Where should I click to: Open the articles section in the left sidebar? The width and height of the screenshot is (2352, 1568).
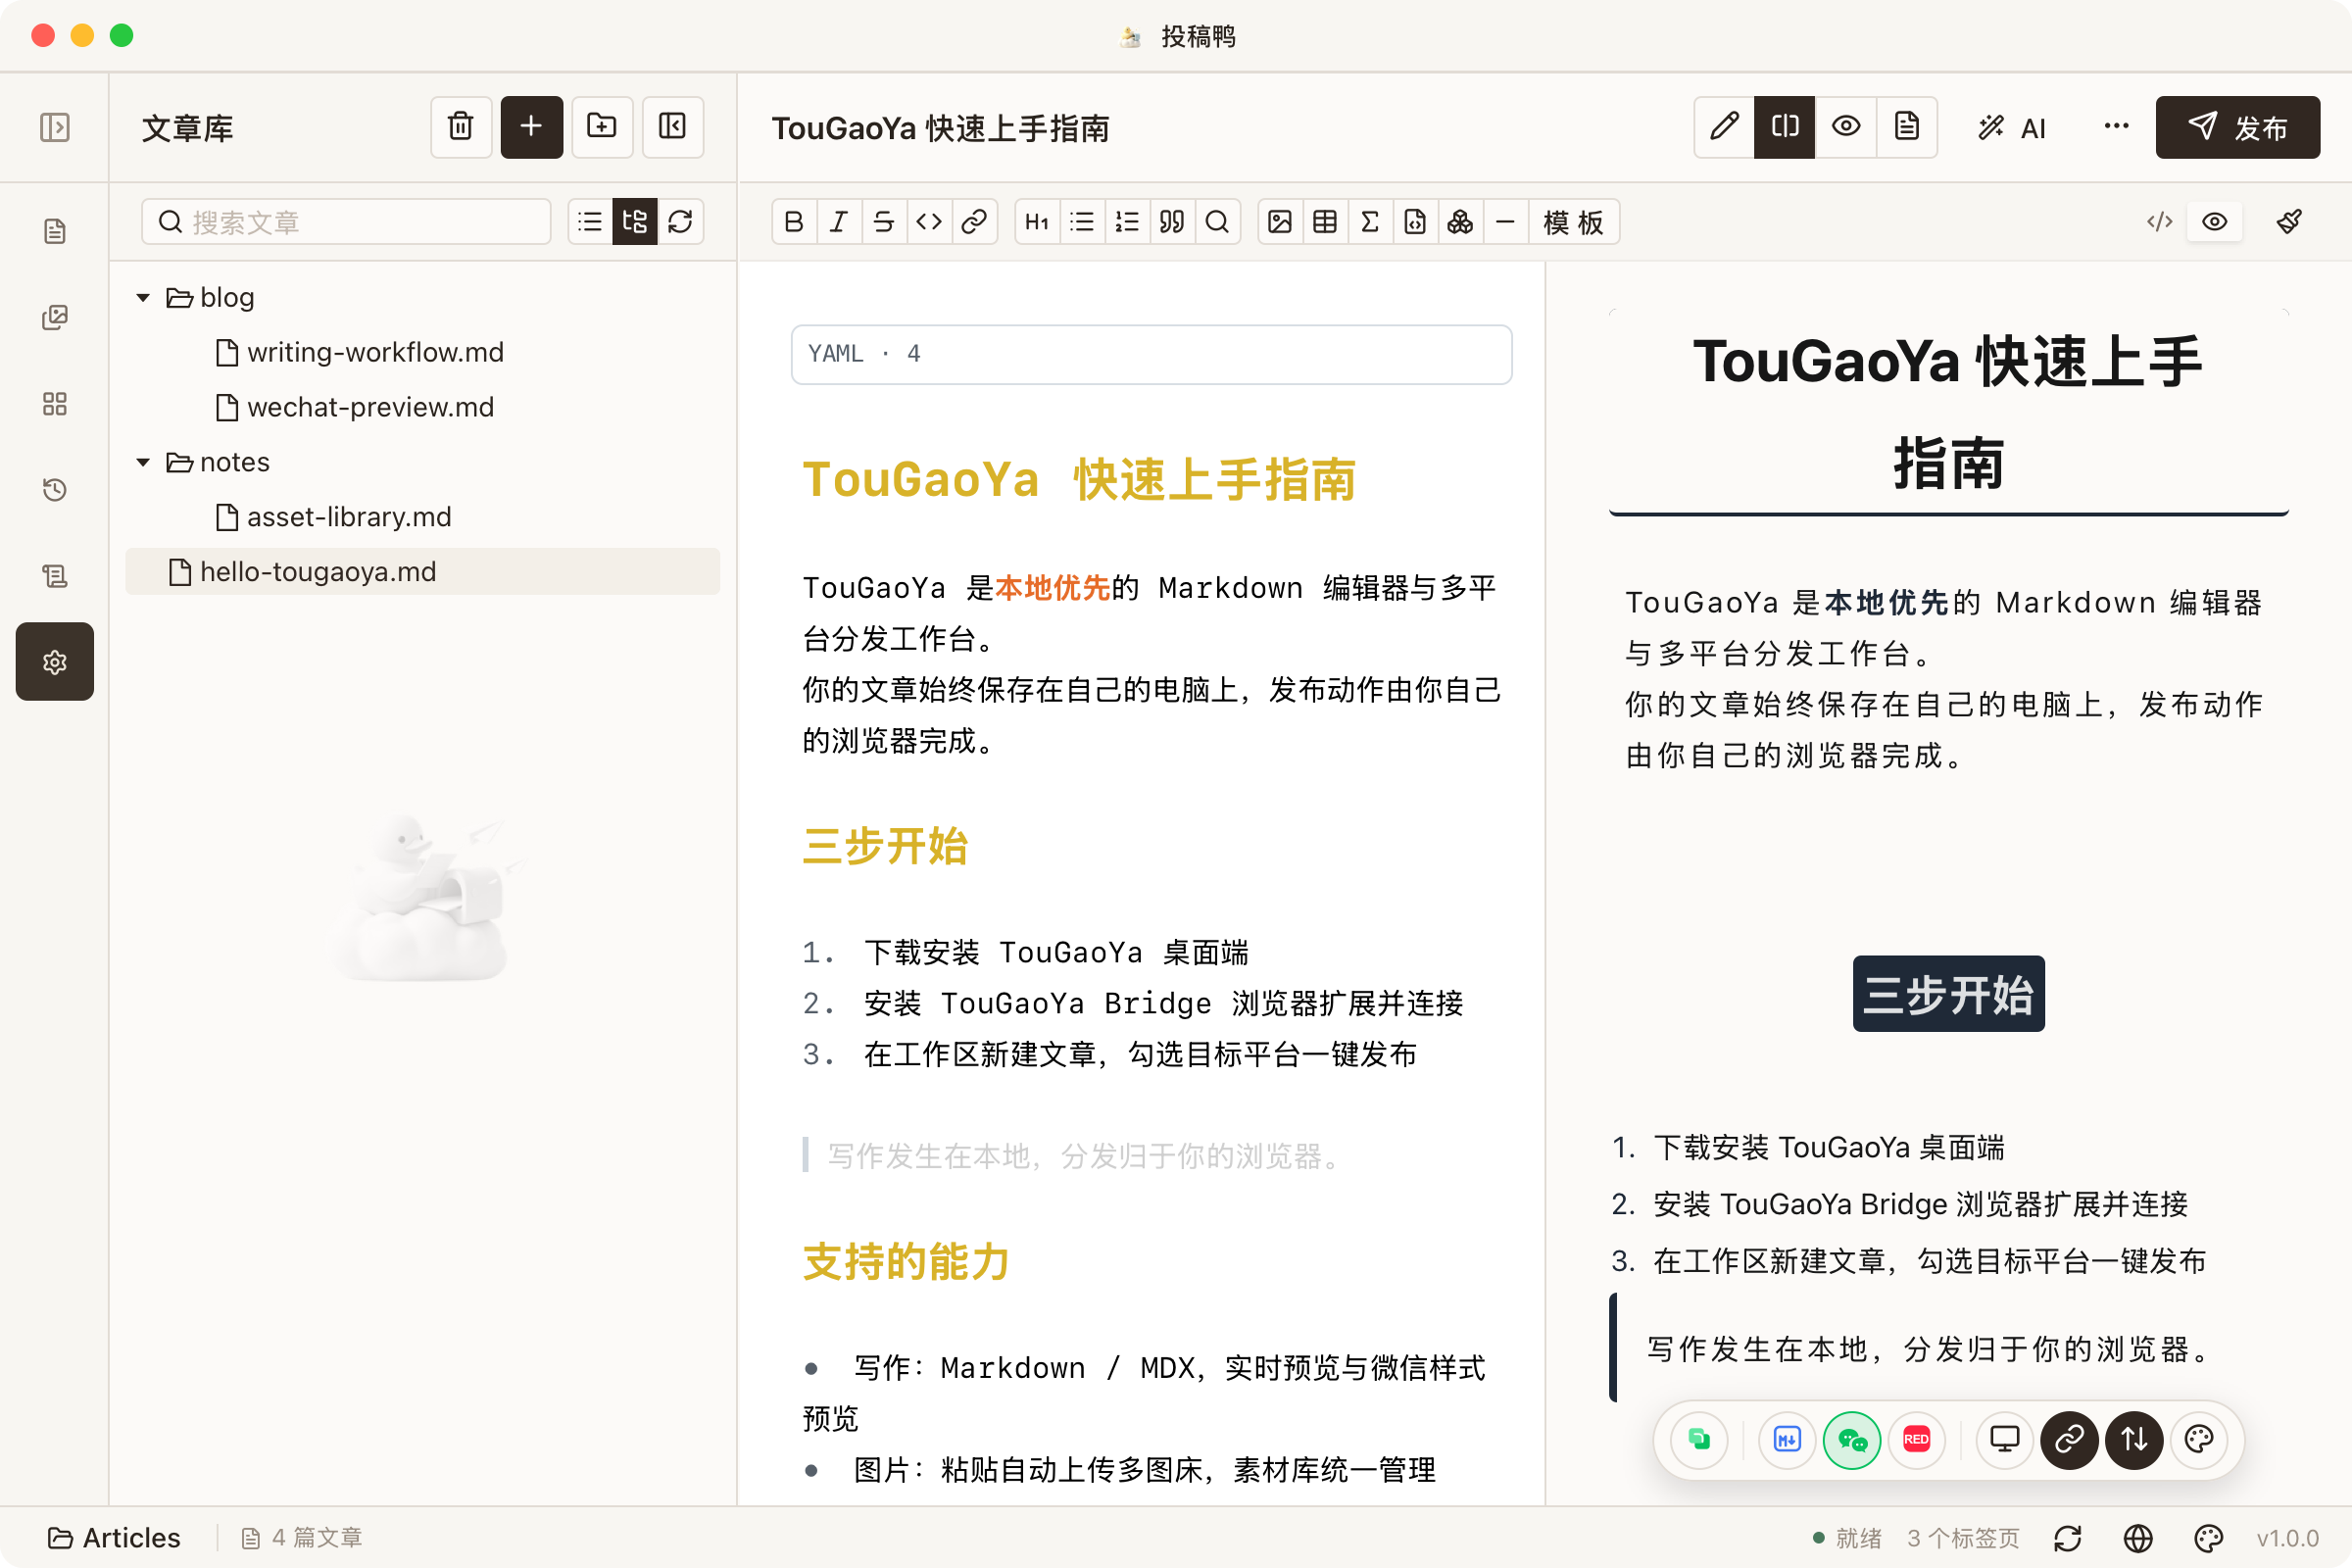[x=55, y=231]
